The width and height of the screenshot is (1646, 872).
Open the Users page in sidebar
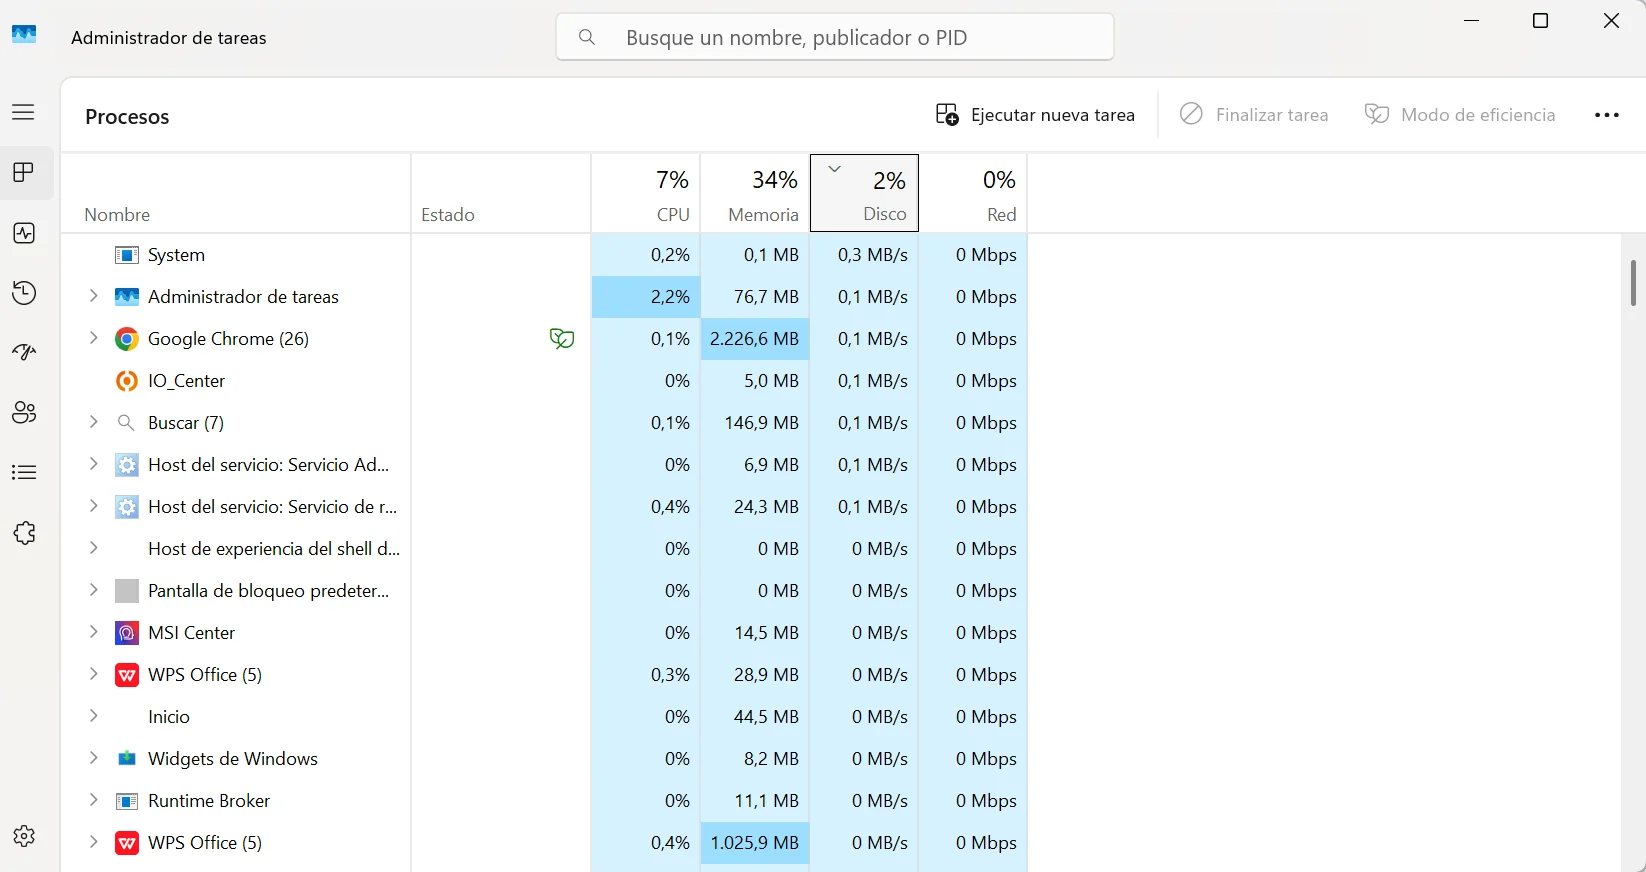(x=24, y=413)
